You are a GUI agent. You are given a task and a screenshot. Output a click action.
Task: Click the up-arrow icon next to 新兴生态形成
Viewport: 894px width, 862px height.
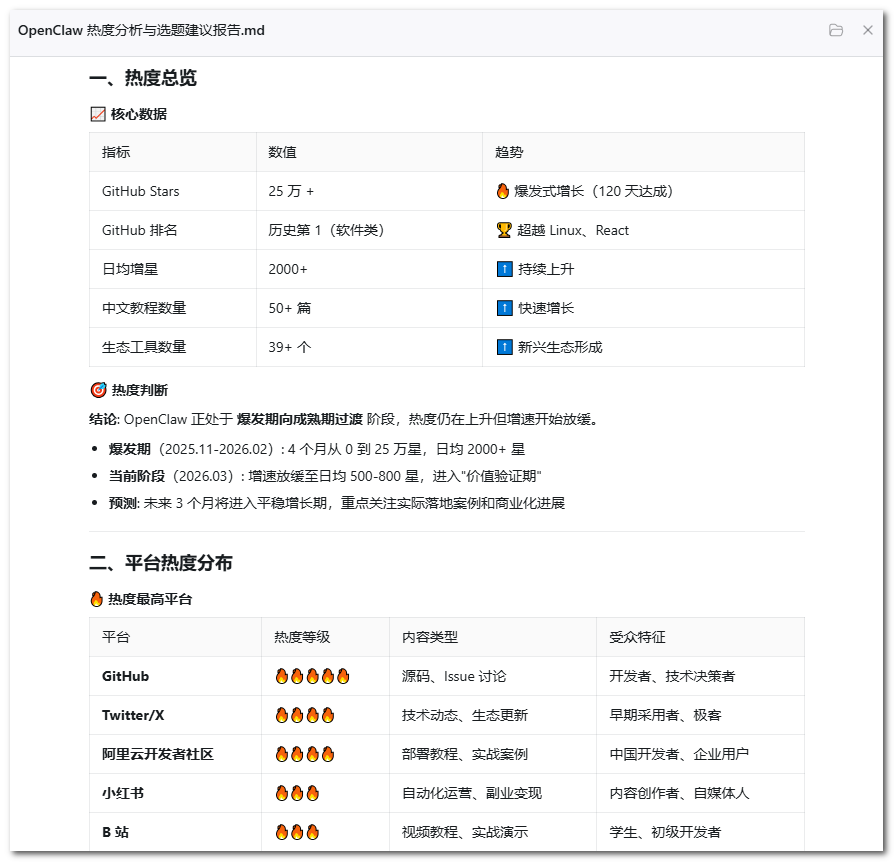(505, 347)
